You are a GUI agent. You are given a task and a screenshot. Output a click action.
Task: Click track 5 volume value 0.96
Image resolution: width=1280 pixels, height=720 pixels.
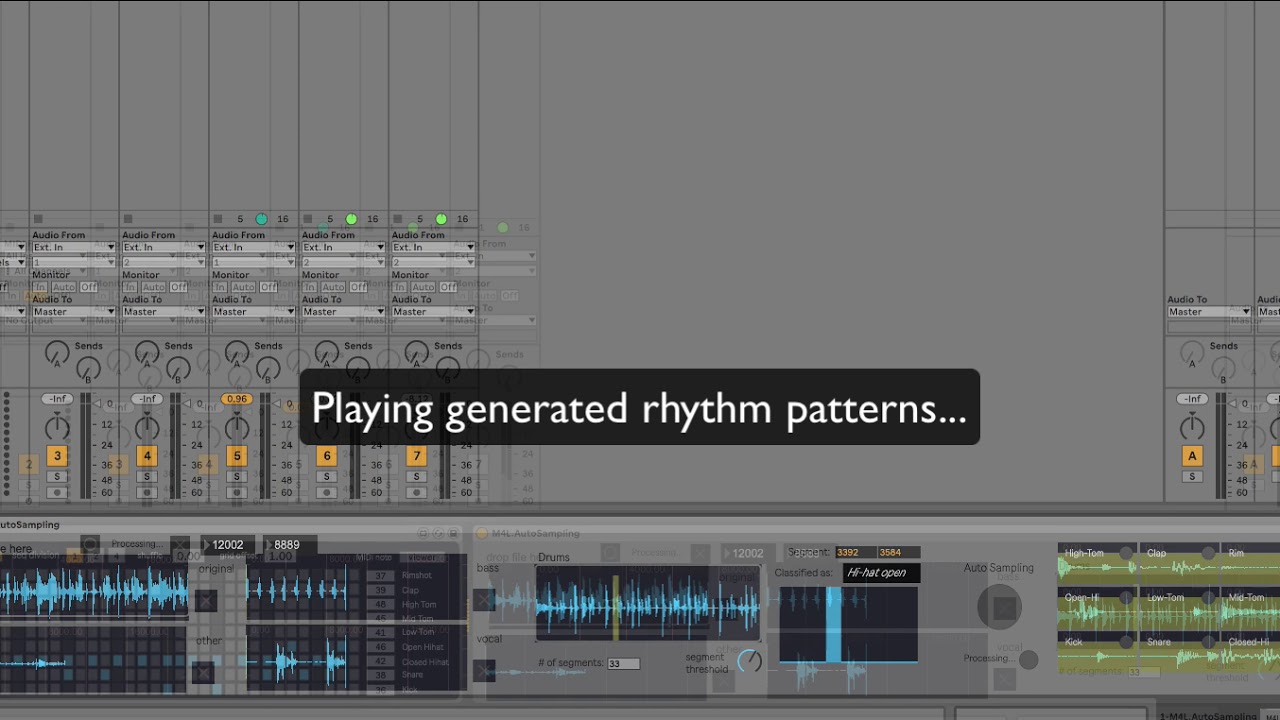(237, 399)
